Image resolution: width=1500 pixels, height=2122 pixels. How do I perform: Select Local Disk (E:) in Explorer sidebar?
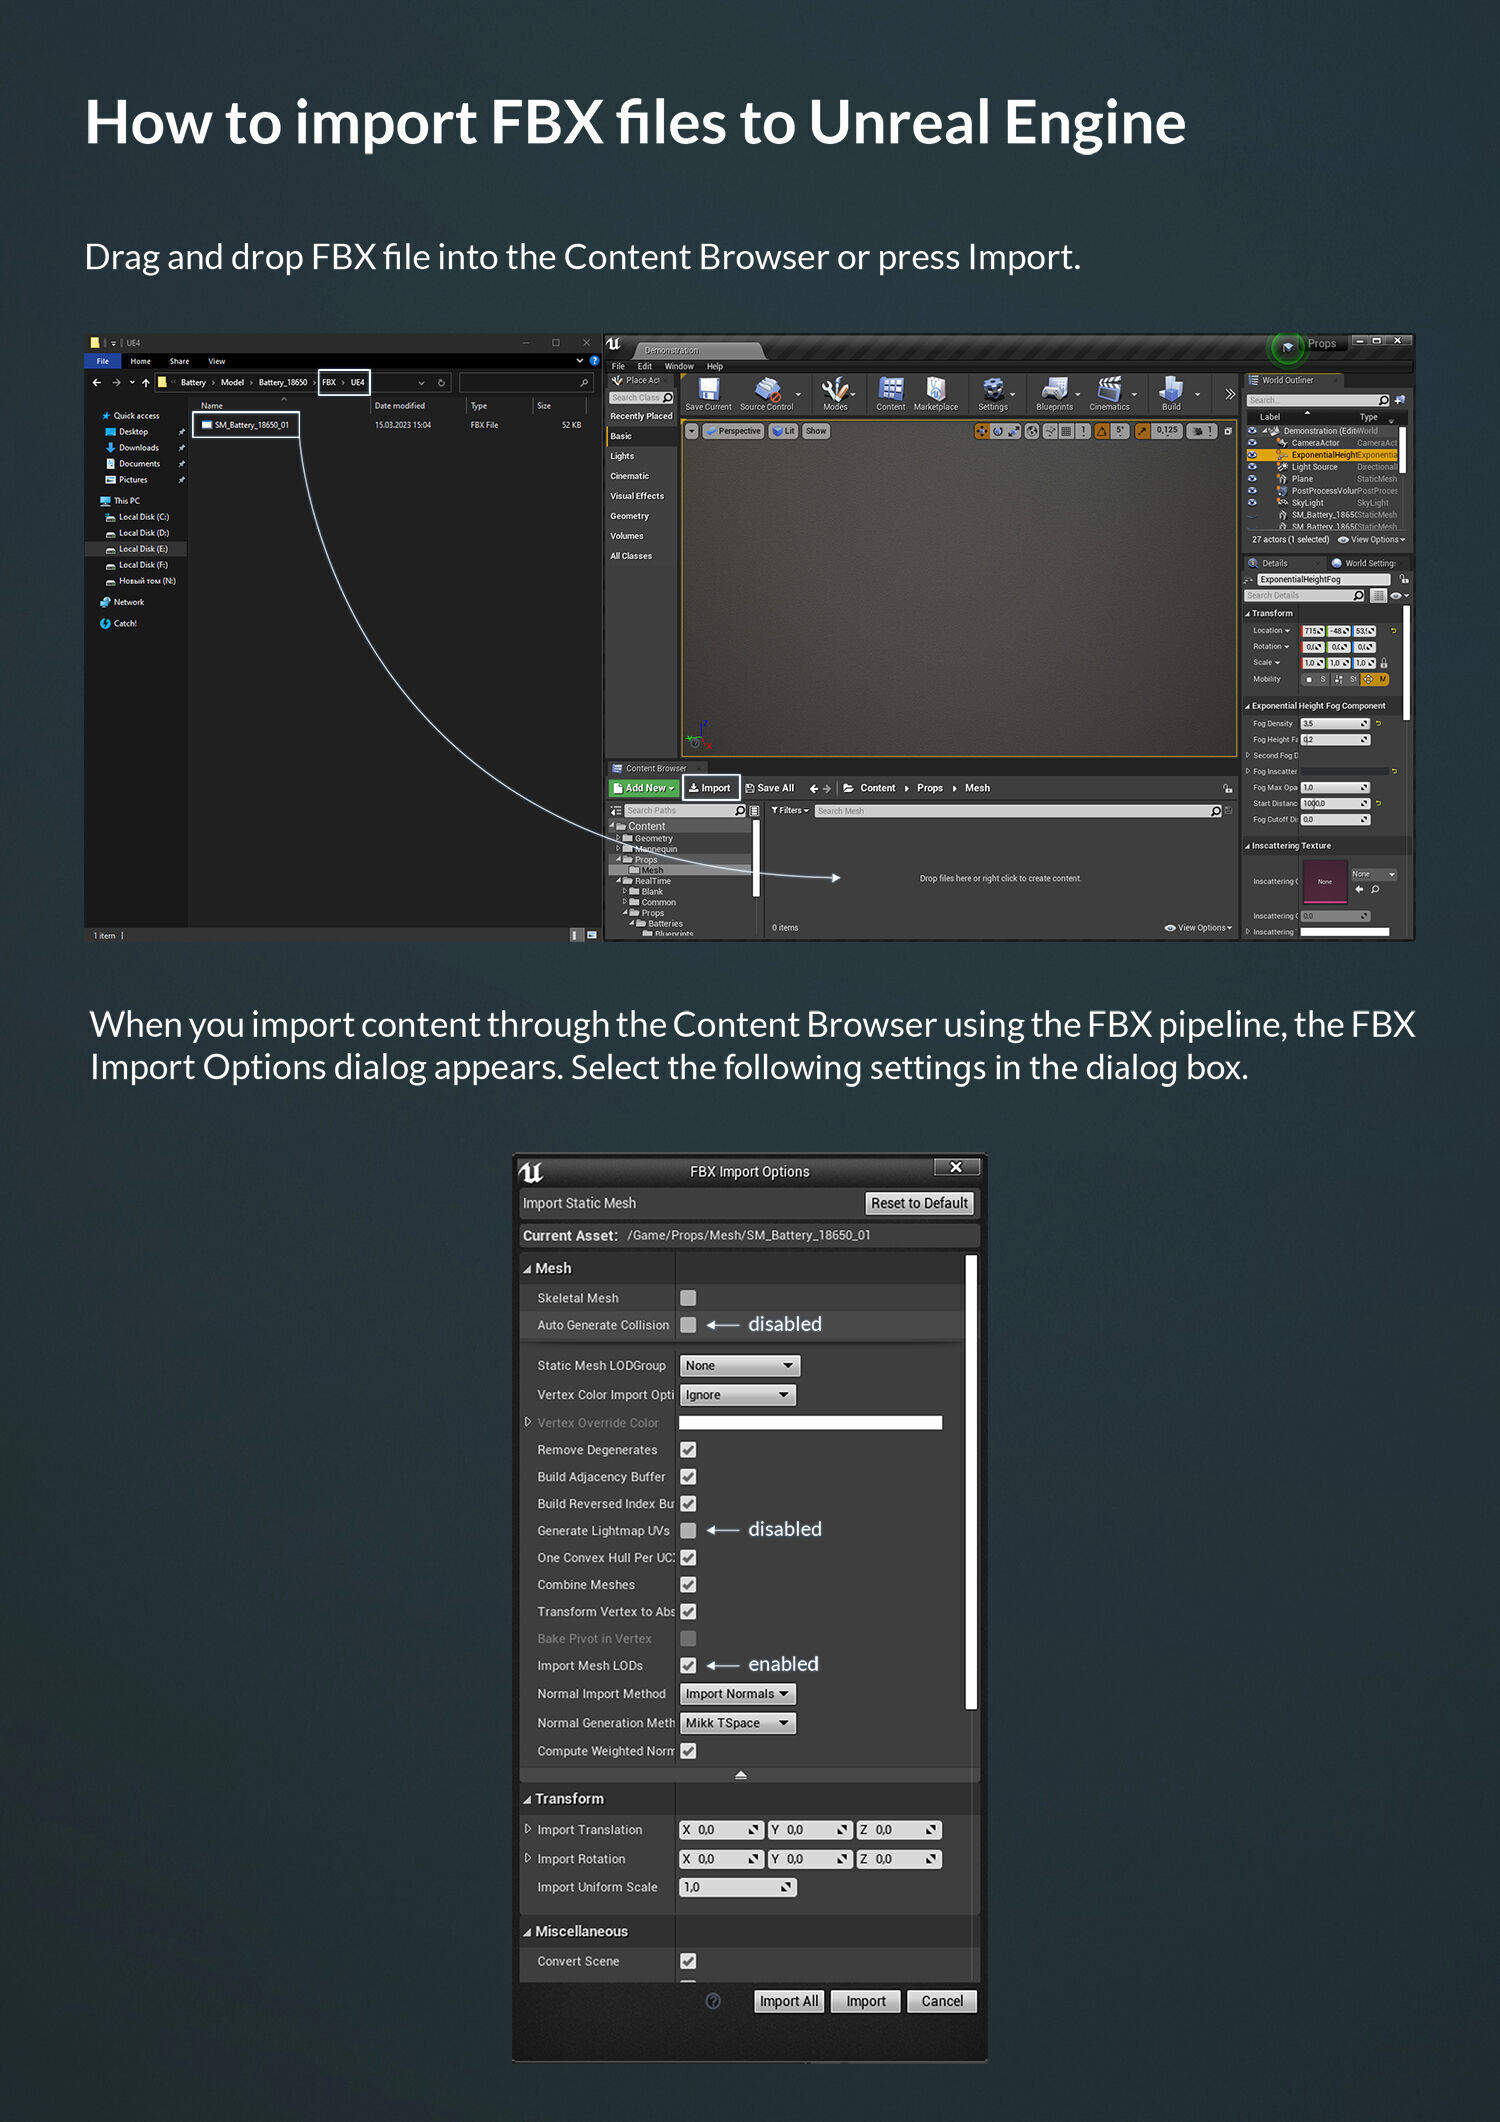[136, 549]
